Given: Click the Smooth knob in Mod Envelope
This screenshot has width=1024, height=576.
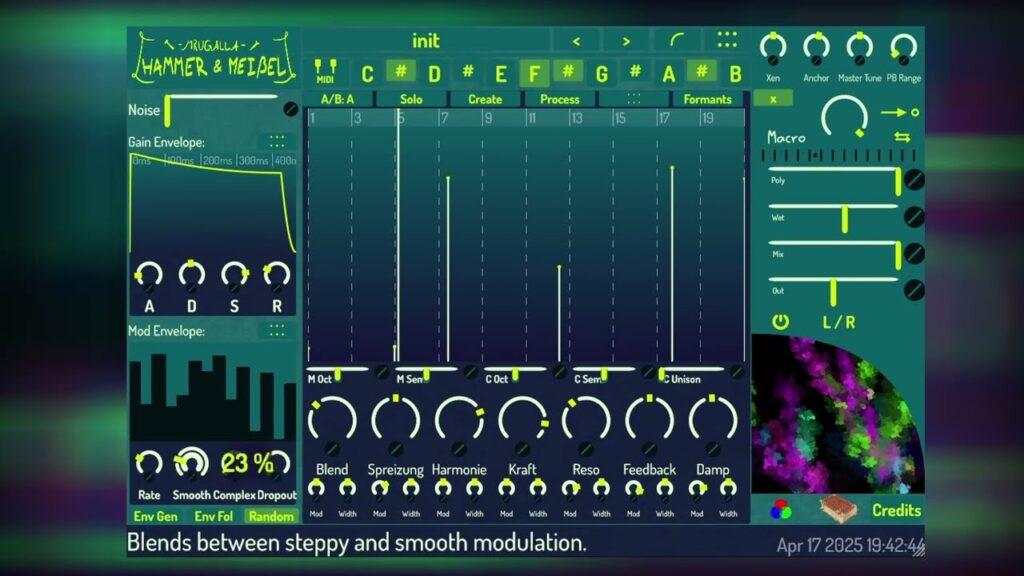Looking at the screenshot, I should pyautogui.click(x=191, y=464).
